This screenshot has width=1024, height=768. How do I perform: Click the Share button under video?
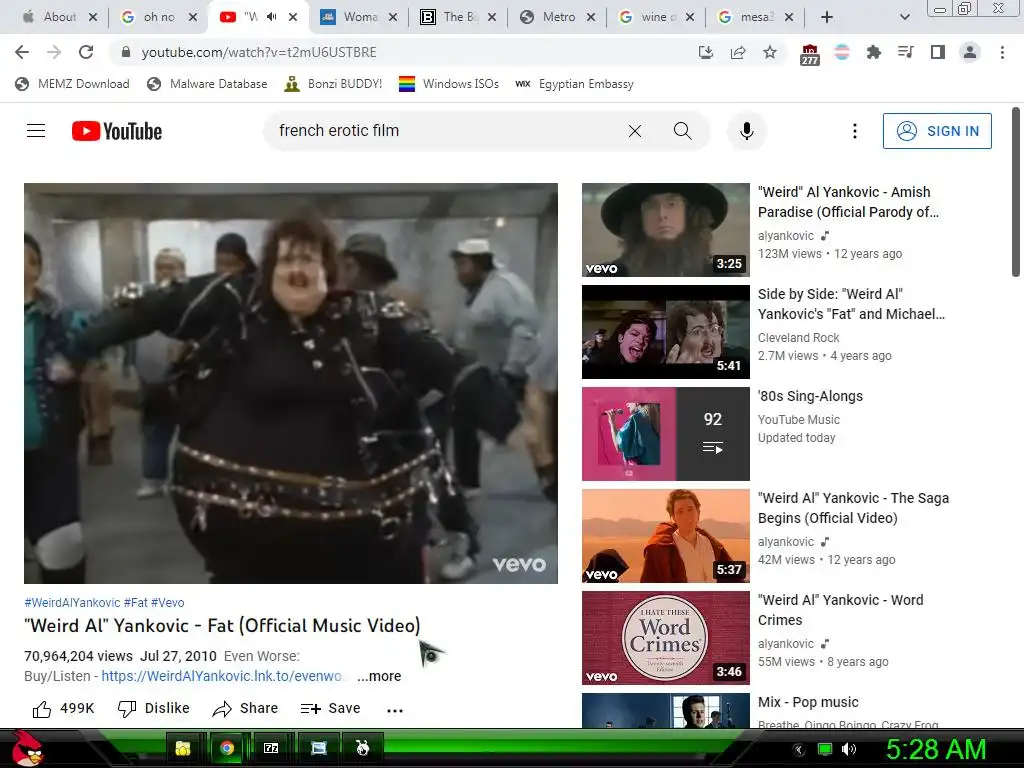click(246, 709)
